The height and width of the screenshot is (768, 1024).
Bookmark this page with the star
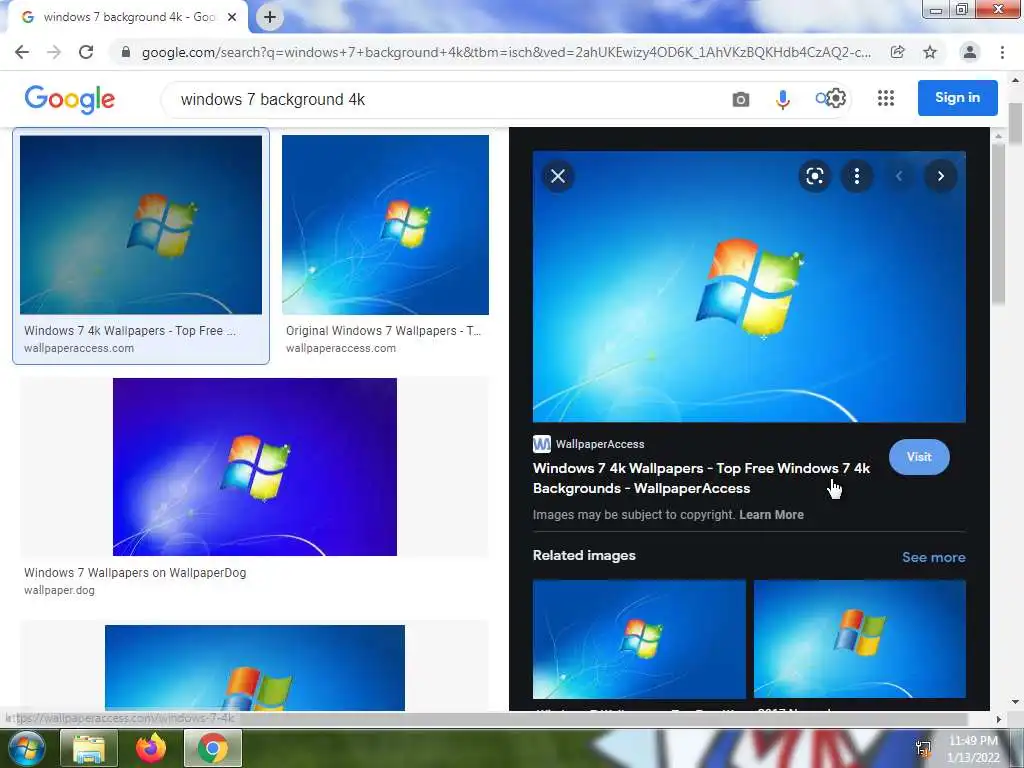930,52
